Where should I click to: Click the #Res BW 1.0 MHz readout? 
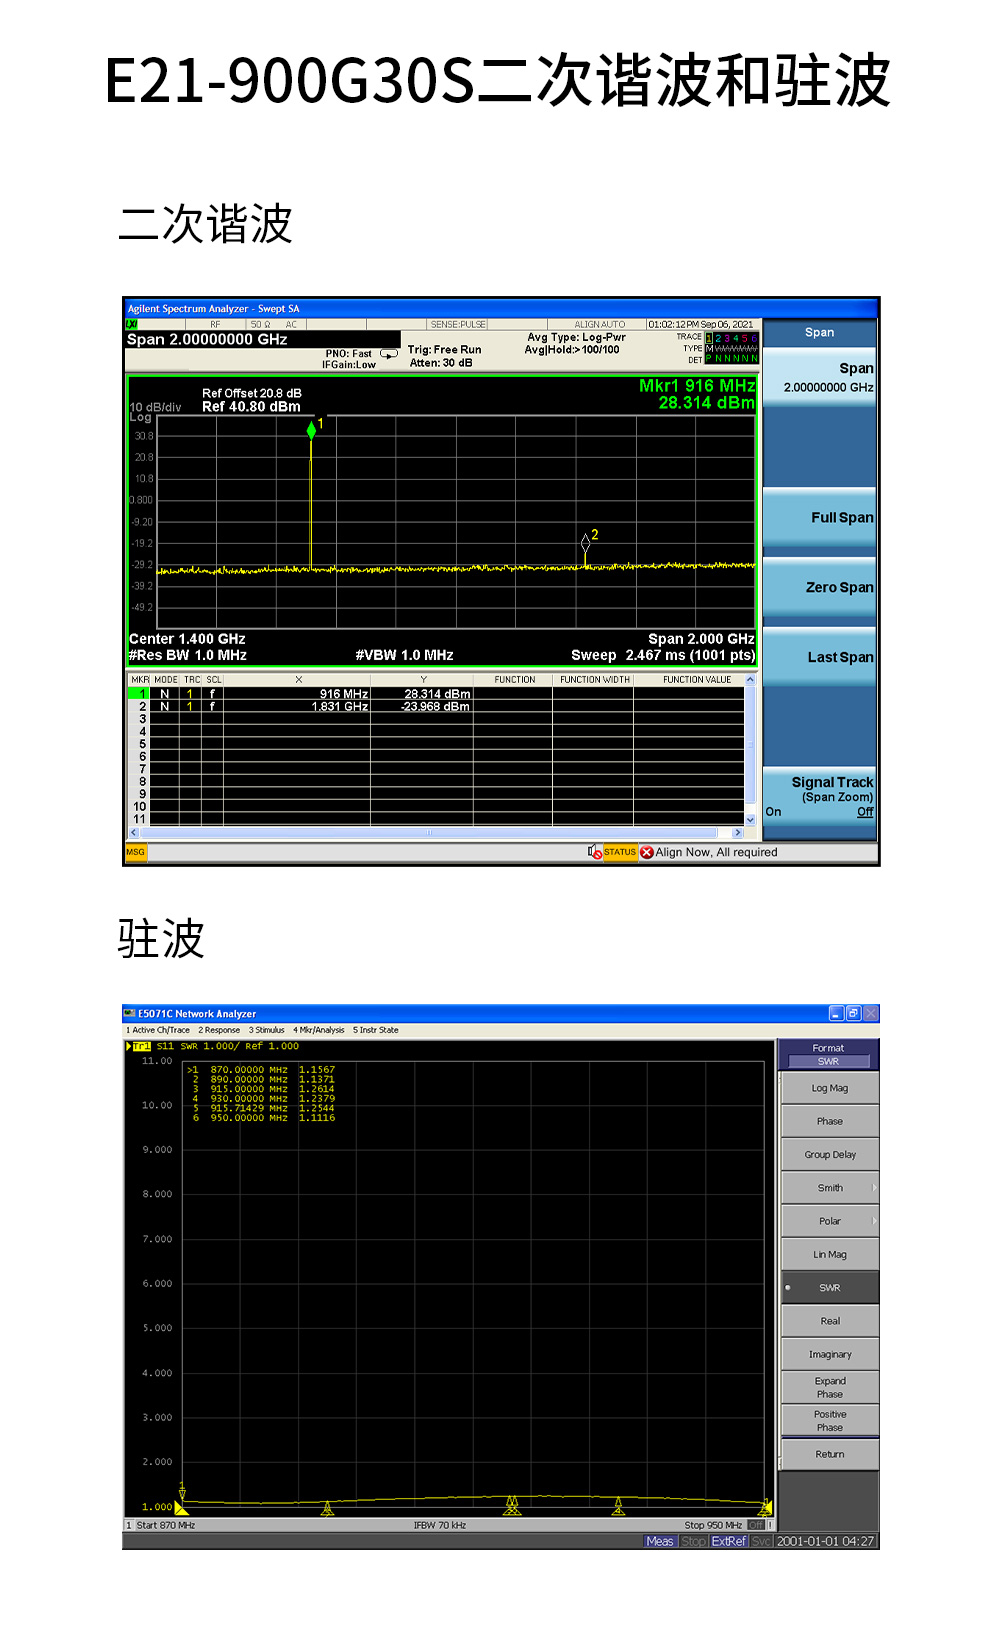coord(188,655)
